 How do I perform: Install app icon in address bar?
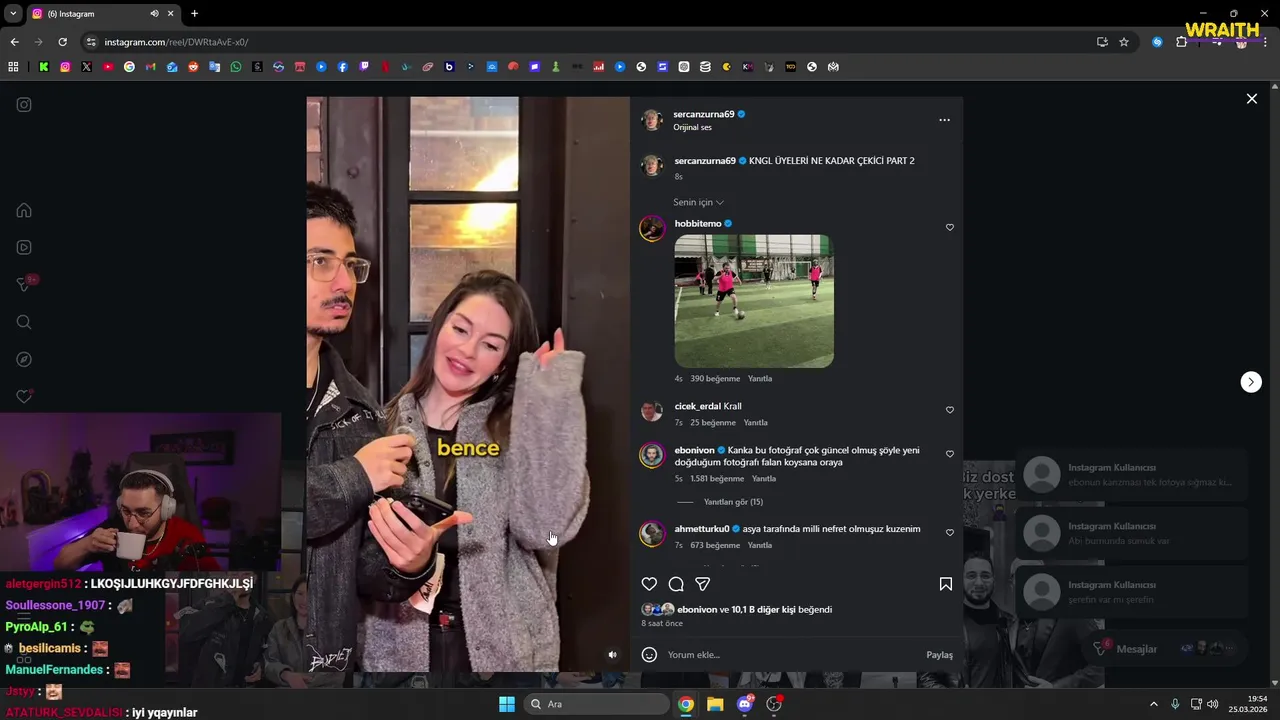(1102, 42)
